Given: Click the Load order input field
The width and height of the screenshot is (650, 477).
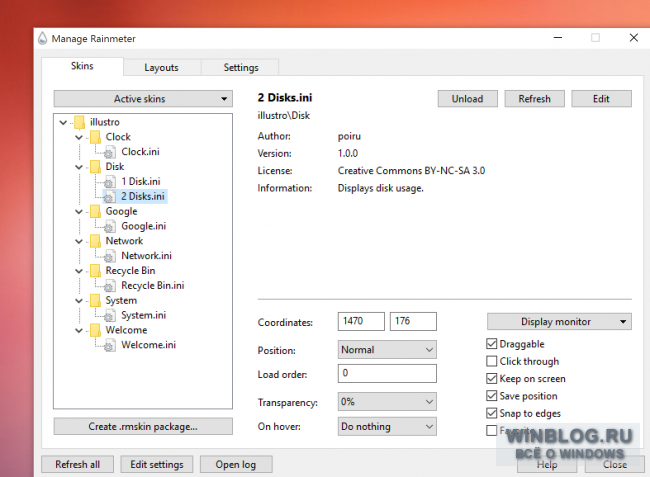Looking at the screenshot, I should pyautogui.click(x=387, y=373).
